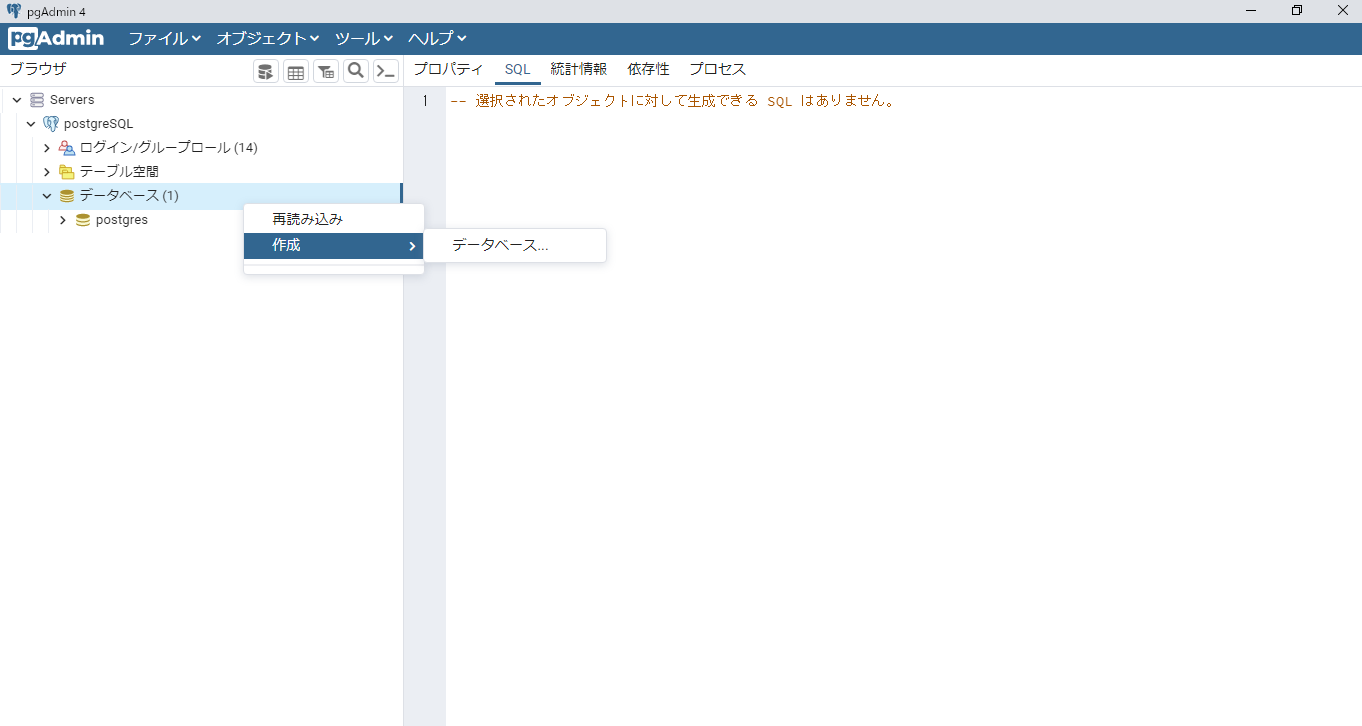Click the postgres database icon
Viewport: 1362px width, 726px height.
tap(83, 220)
